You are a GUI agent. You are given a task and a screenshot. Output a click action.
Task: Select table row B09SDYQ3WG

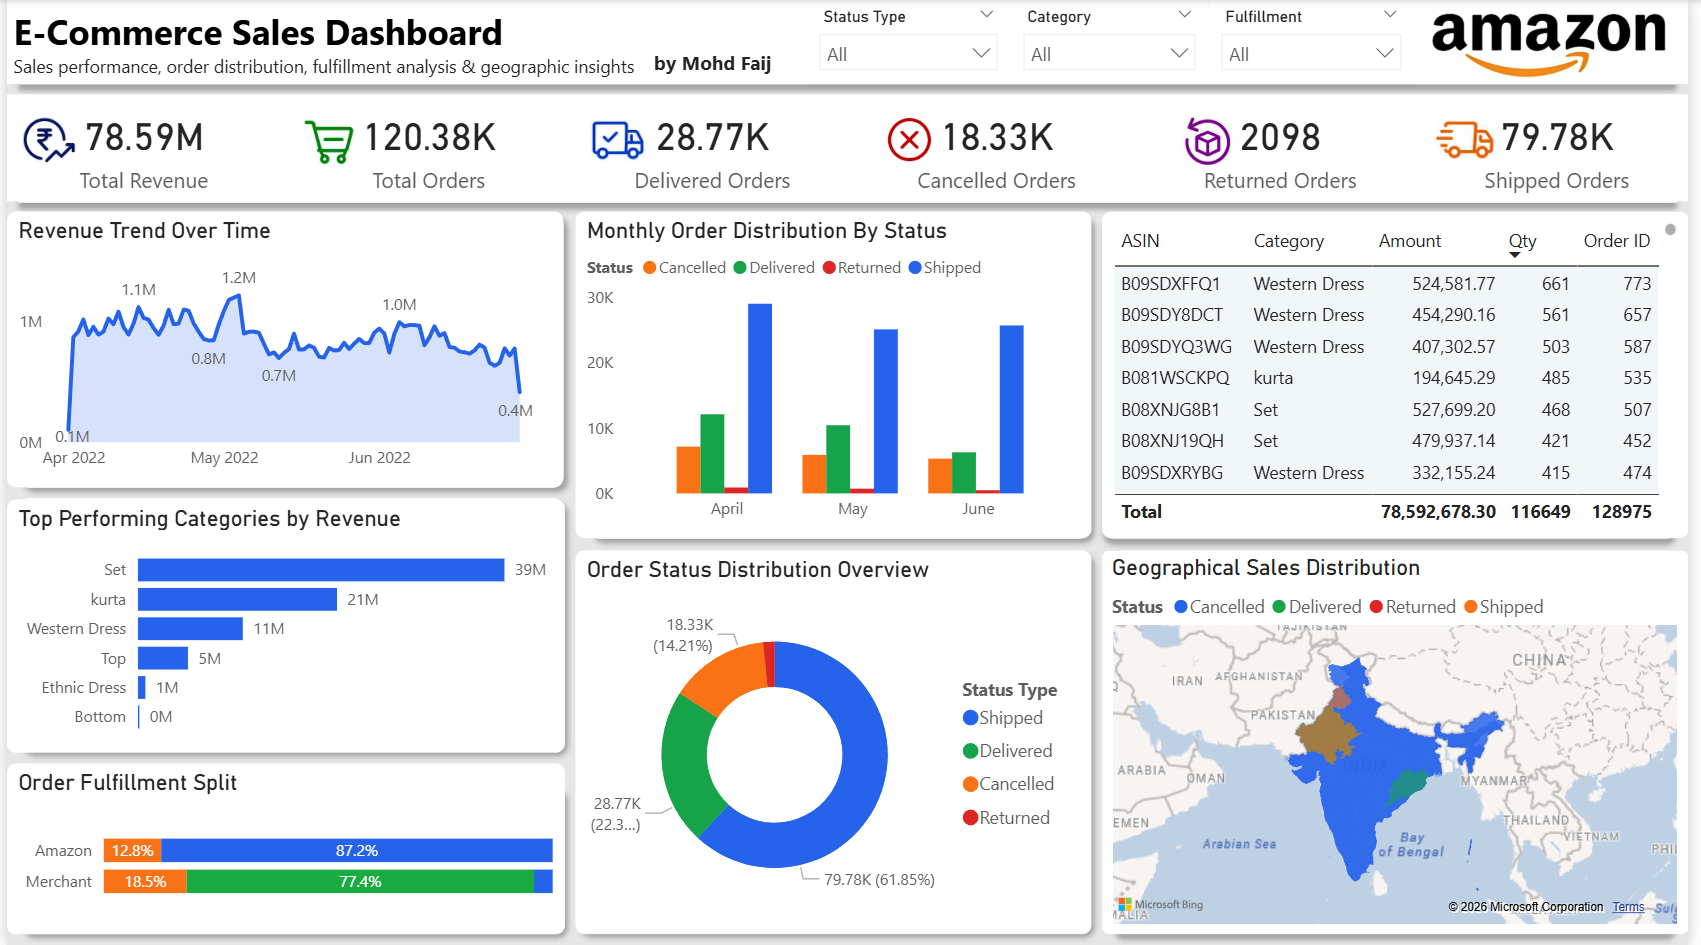click(1386, 347)
